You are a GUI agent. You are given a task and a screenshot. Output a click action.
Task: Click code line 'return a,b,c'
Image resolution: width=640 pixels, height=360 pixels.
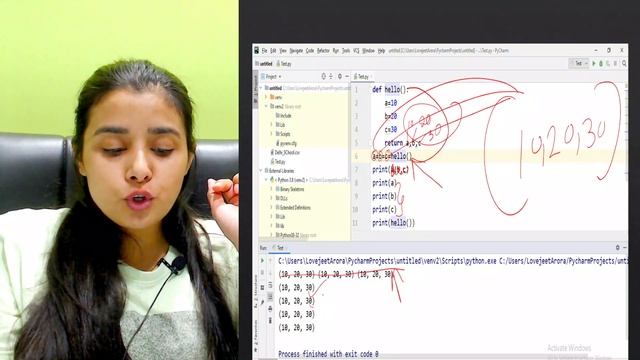coord(402,143)
